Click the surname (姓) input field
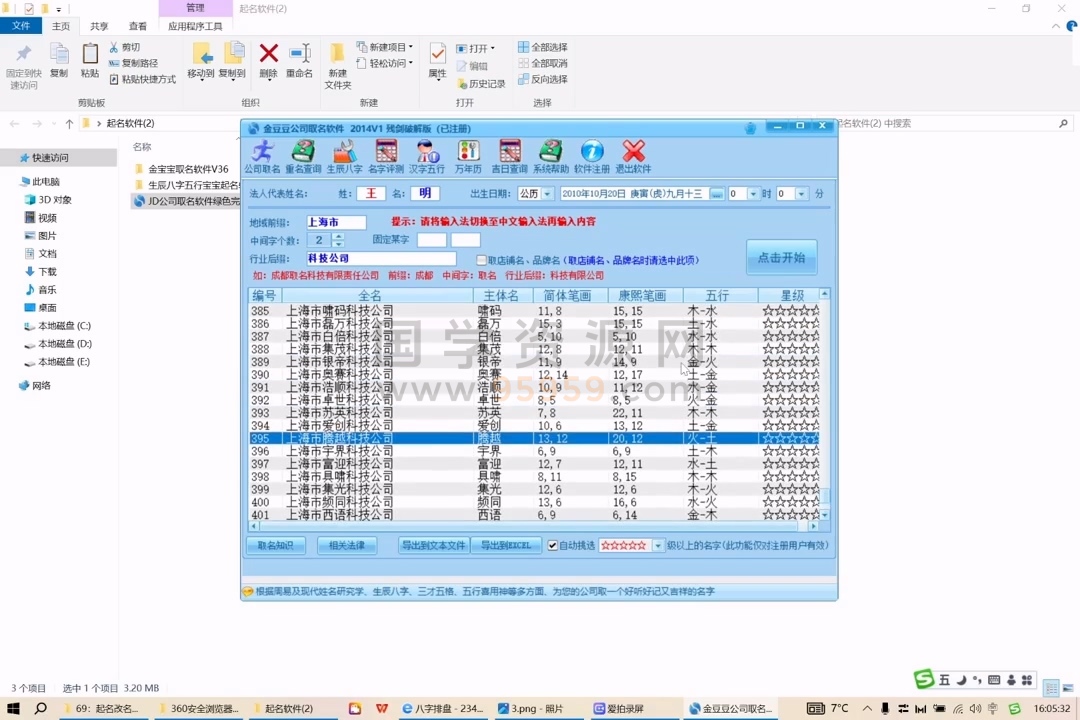 click(x=371, y=194)
